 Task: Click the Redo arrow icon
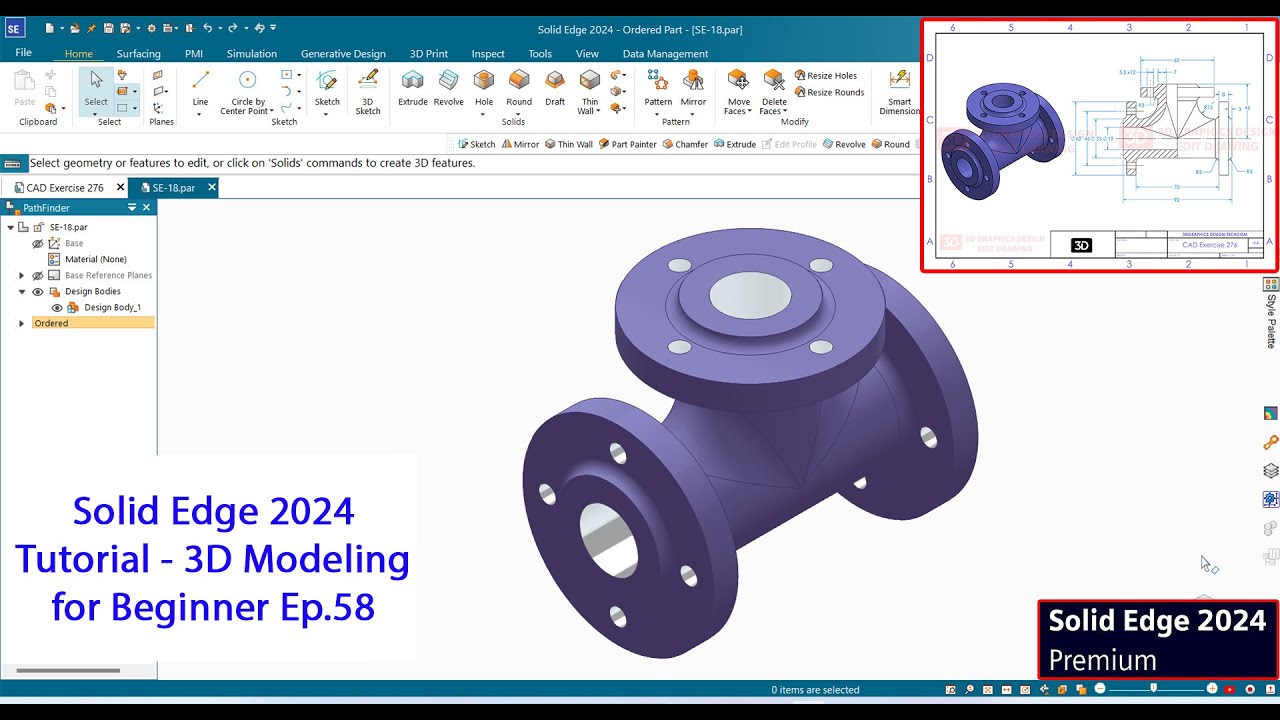coord(232,28)
